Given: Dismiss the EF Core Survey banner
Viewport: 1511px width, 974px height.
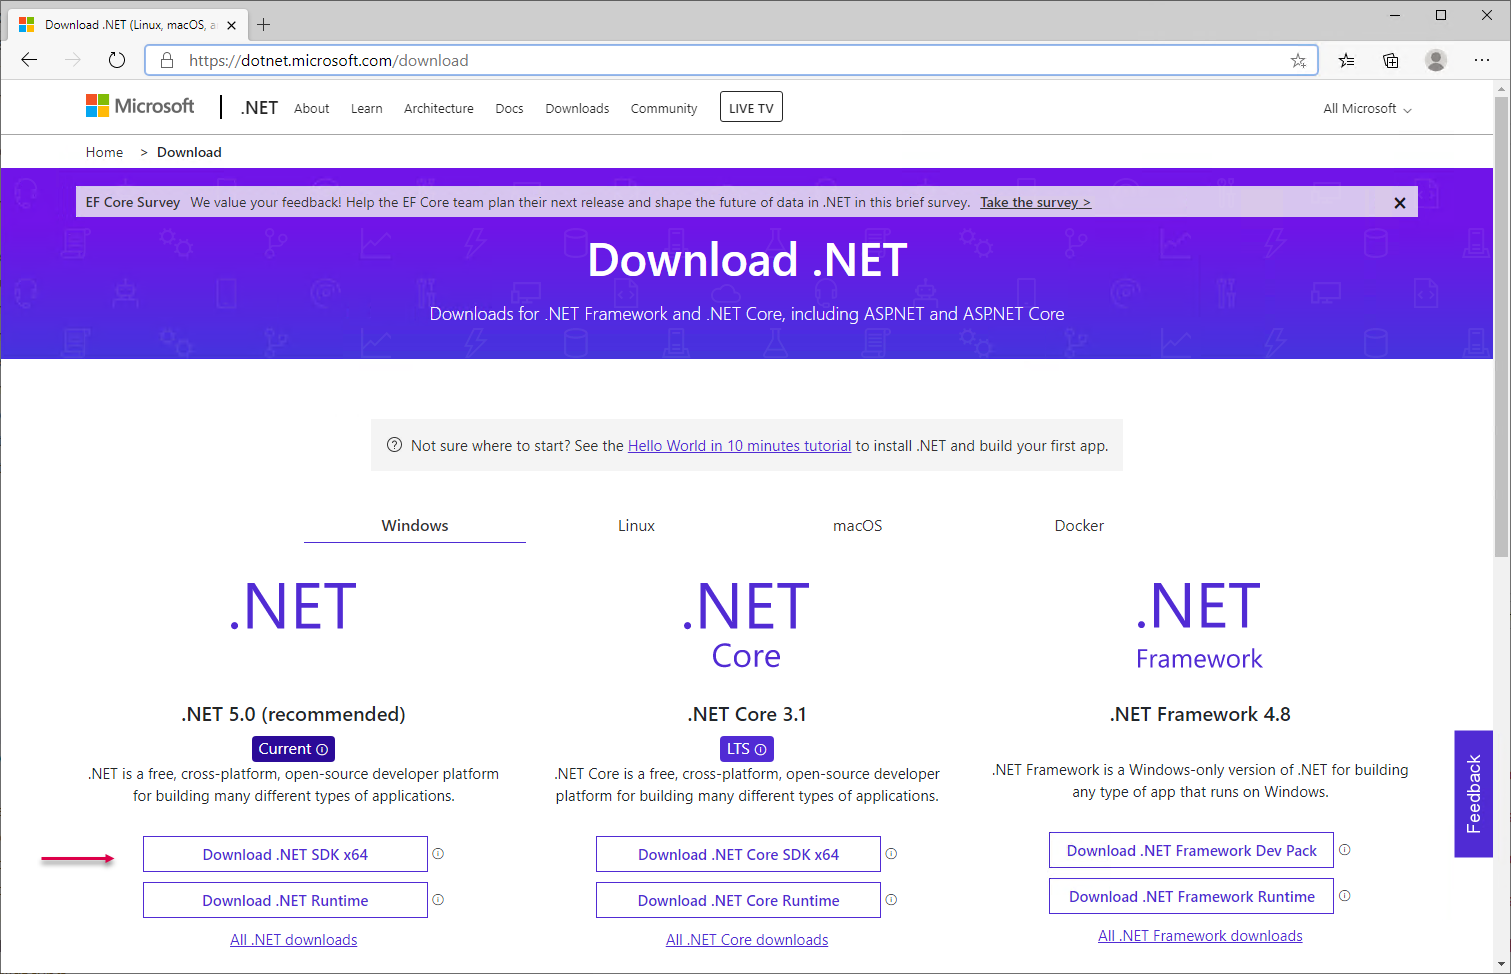Looking at the screenshot, I should coord(1400,203).
